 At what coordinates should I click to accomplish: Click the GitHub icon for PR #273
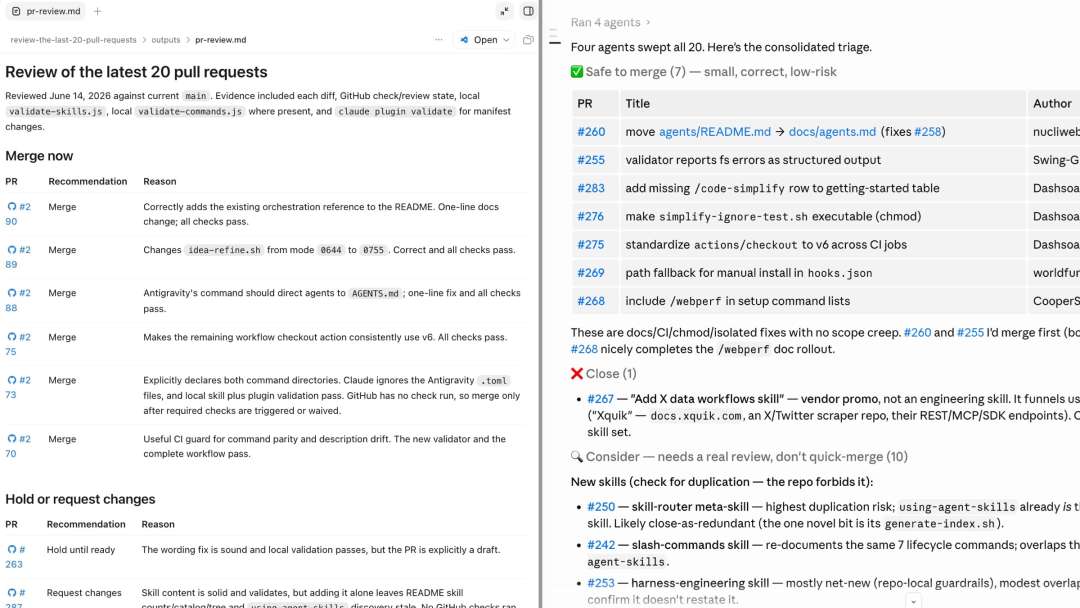pos(12,380)
